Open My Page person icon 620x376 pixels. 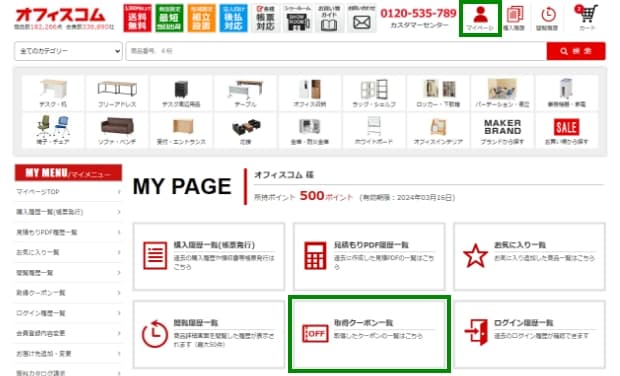point(480,18)
